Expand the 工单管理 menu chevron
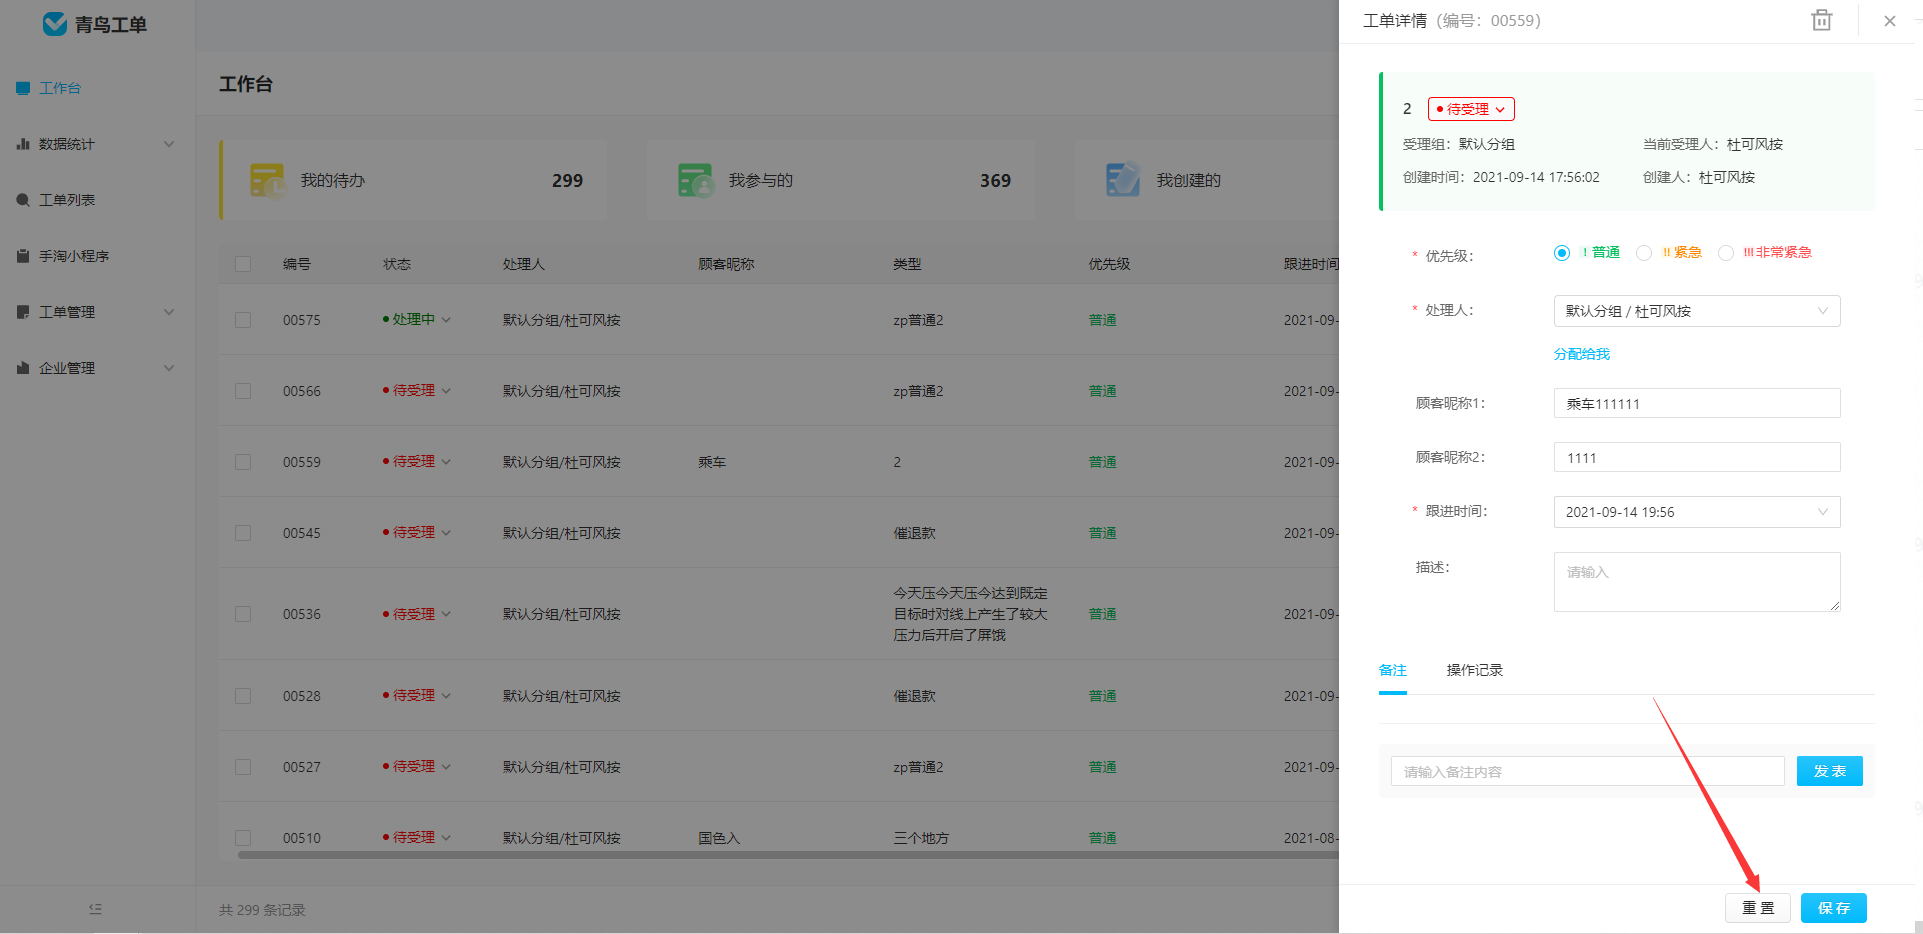This screenshot has width=1923, height=934. (x=169, y=312)
